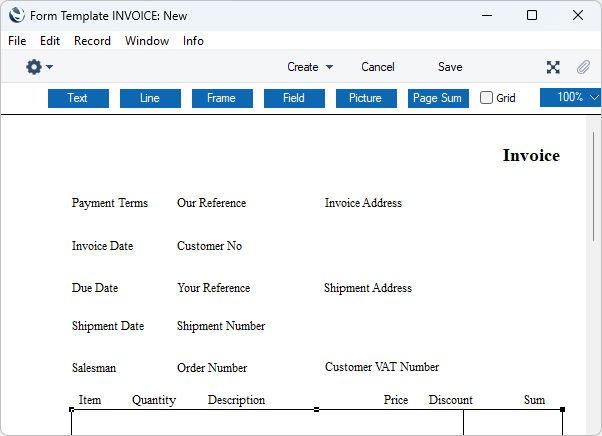Open the Window menu
The height and width of the screenshot is (436, 602).
point(147,41)
